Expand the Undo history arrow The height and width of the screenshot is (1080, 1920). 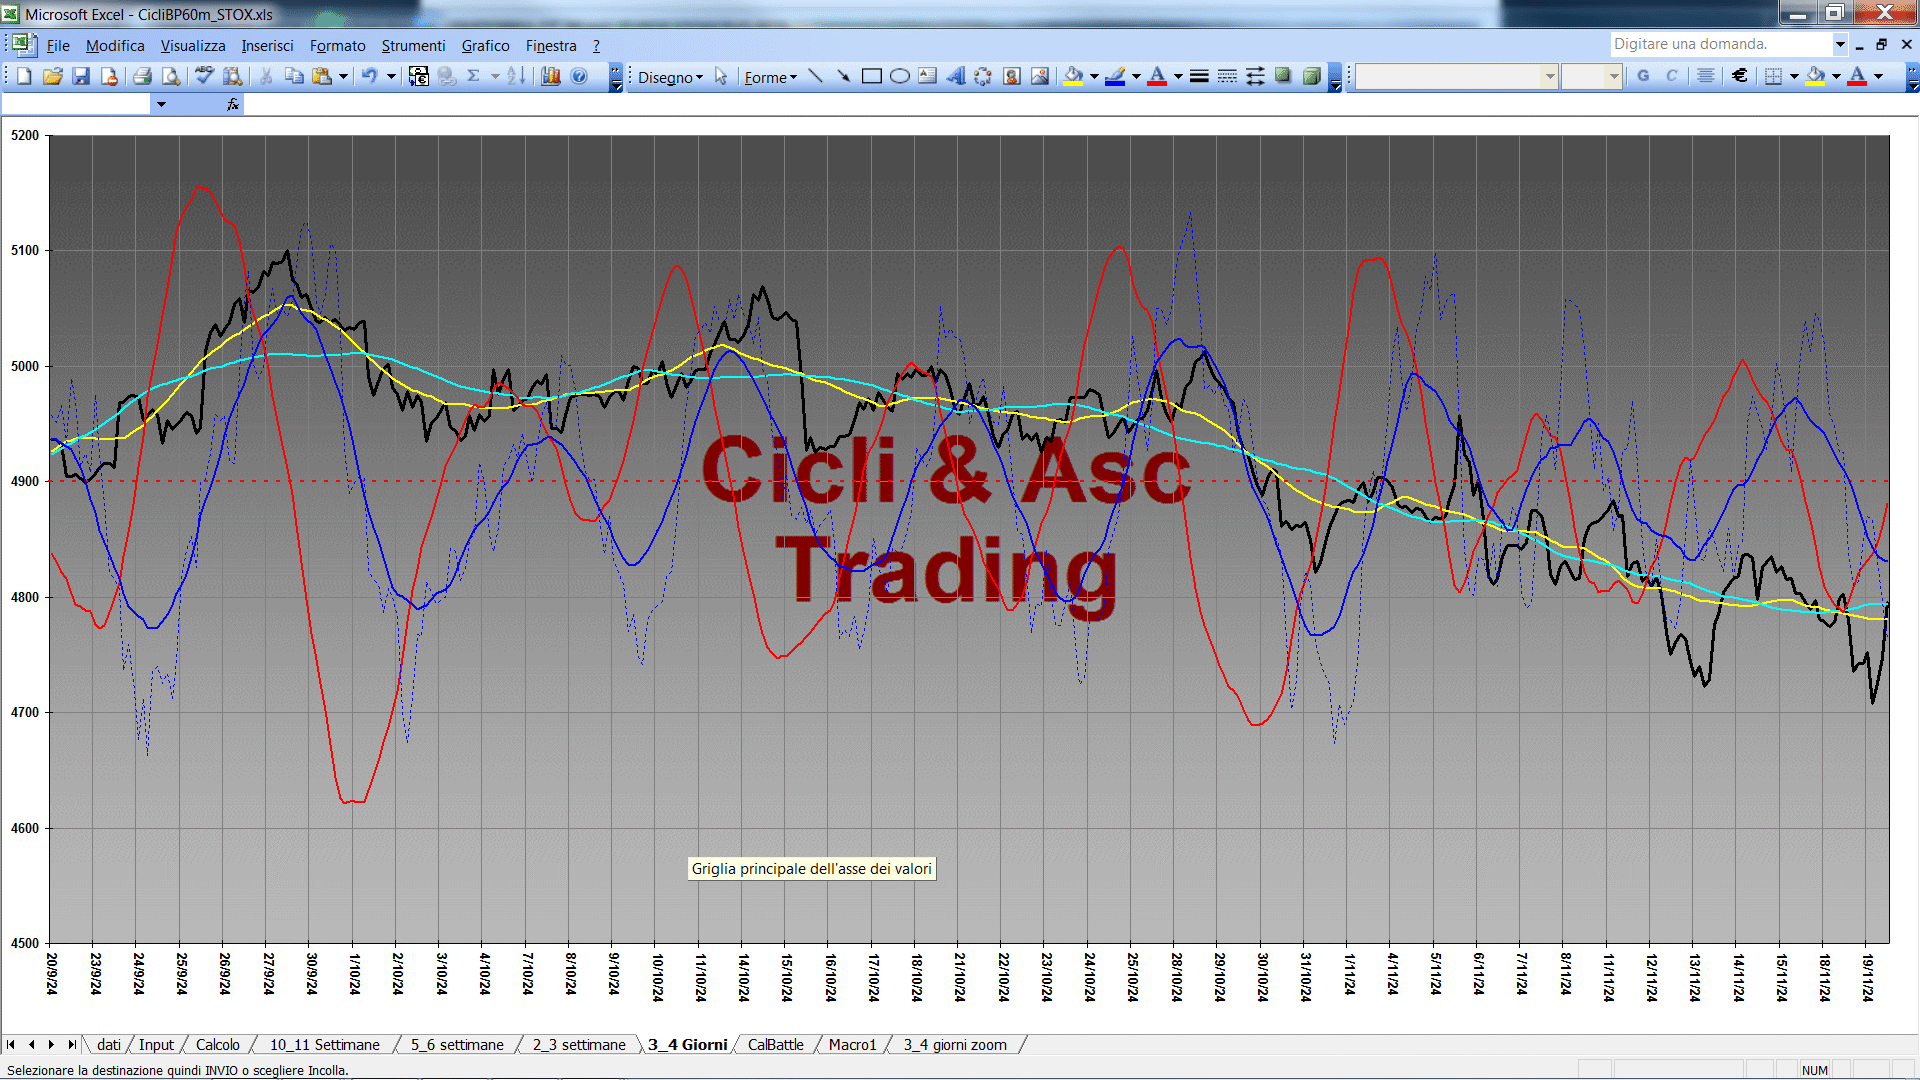click(x=391, y=76)
